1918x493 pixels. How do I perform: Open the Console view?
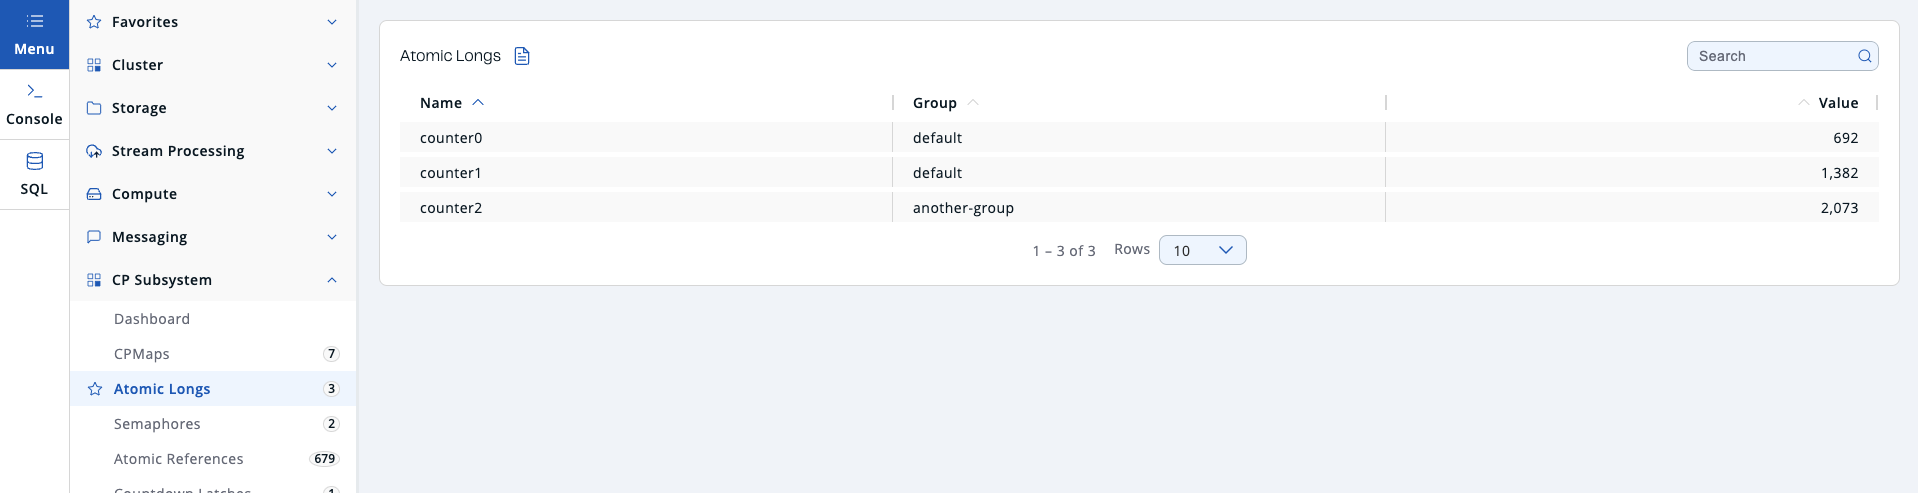(x=34, y=104)
